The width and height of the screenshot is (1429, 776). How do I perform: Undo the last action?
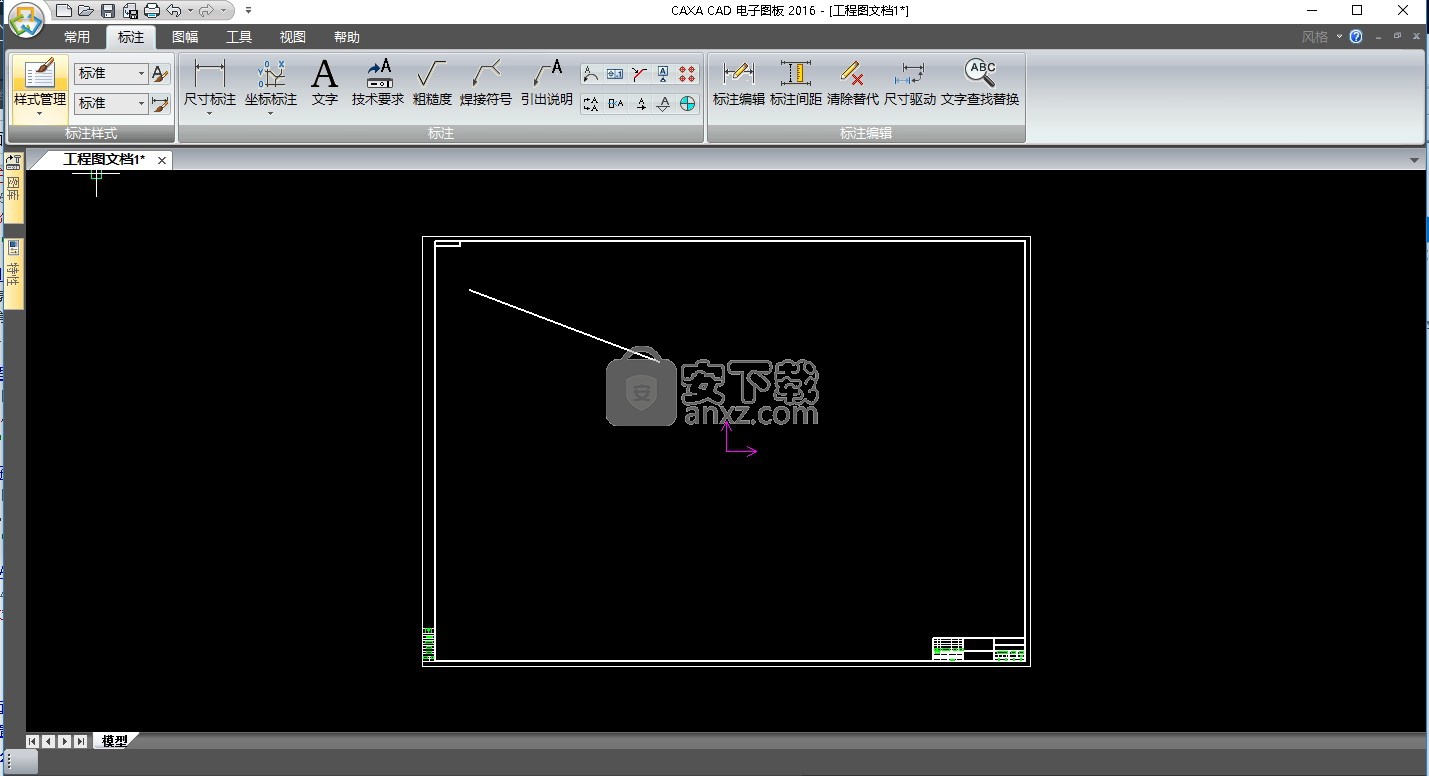174,11
